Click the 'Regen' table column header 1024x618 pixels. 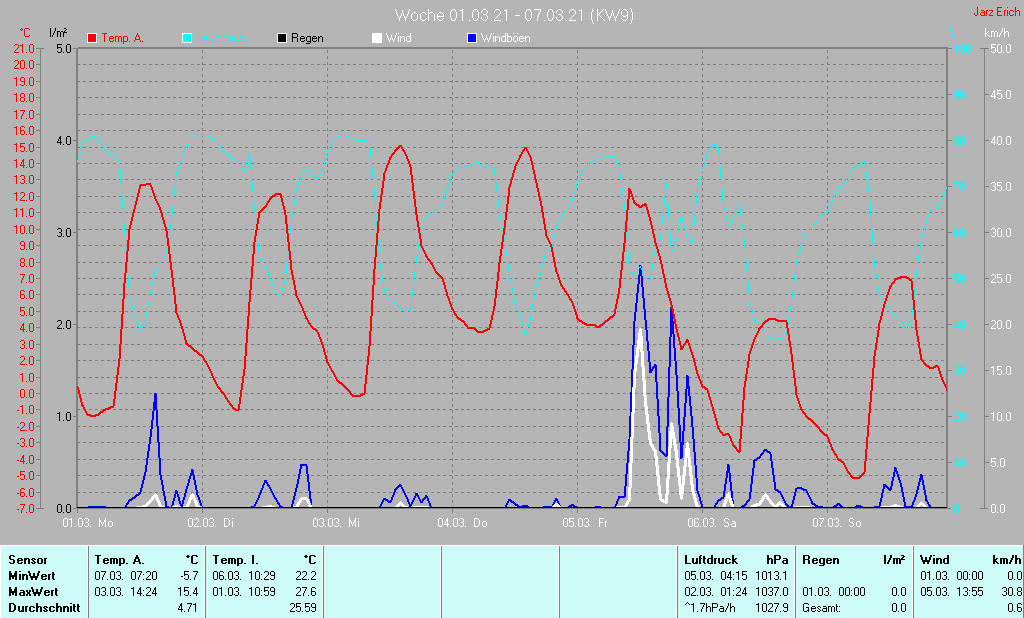pos(821,560)
